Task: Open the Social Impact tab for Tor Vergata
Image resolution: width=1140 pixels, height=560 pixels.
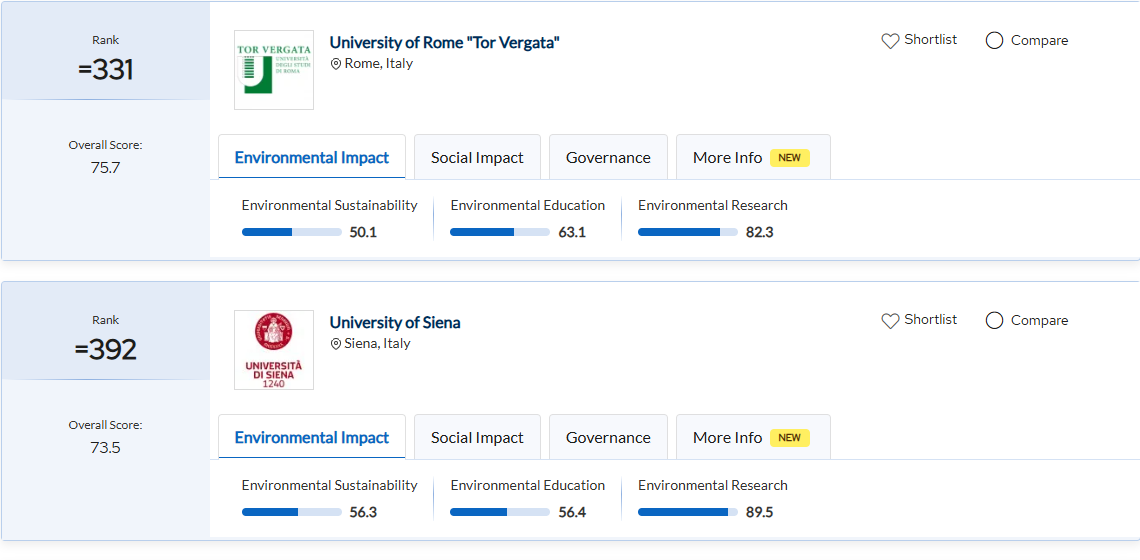Action: (477, 158)
